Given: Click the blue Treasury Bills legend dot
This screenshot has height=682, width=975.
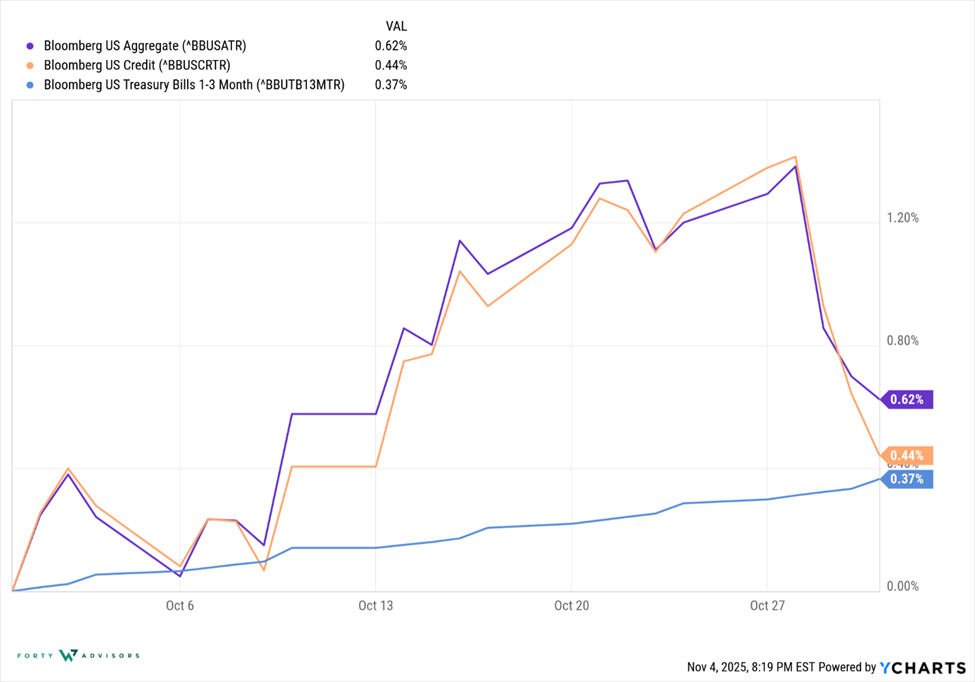Looking at the screenshot, I should [x=31, y=86].
